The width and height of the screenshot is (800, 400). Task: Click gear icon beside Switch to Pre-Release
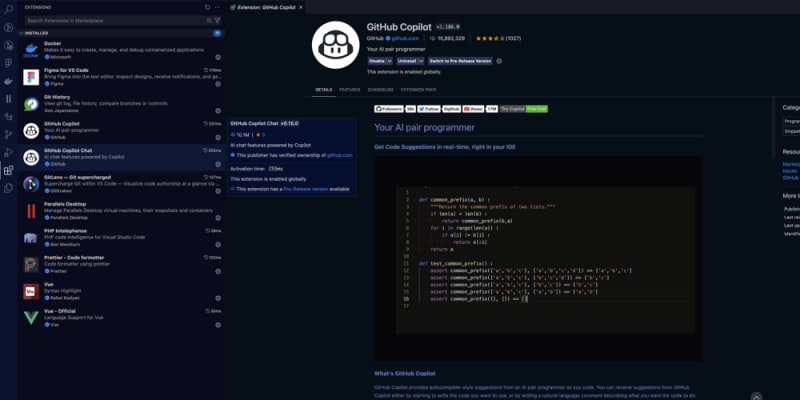coord(499,60)
